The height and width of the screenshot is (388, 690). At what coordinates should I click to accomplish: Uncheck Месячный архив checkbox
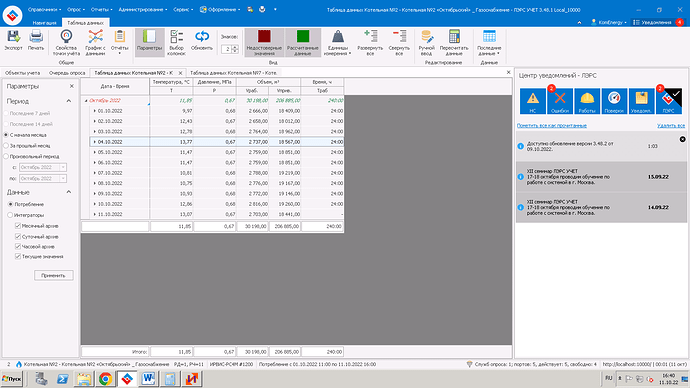pos(18,226)
